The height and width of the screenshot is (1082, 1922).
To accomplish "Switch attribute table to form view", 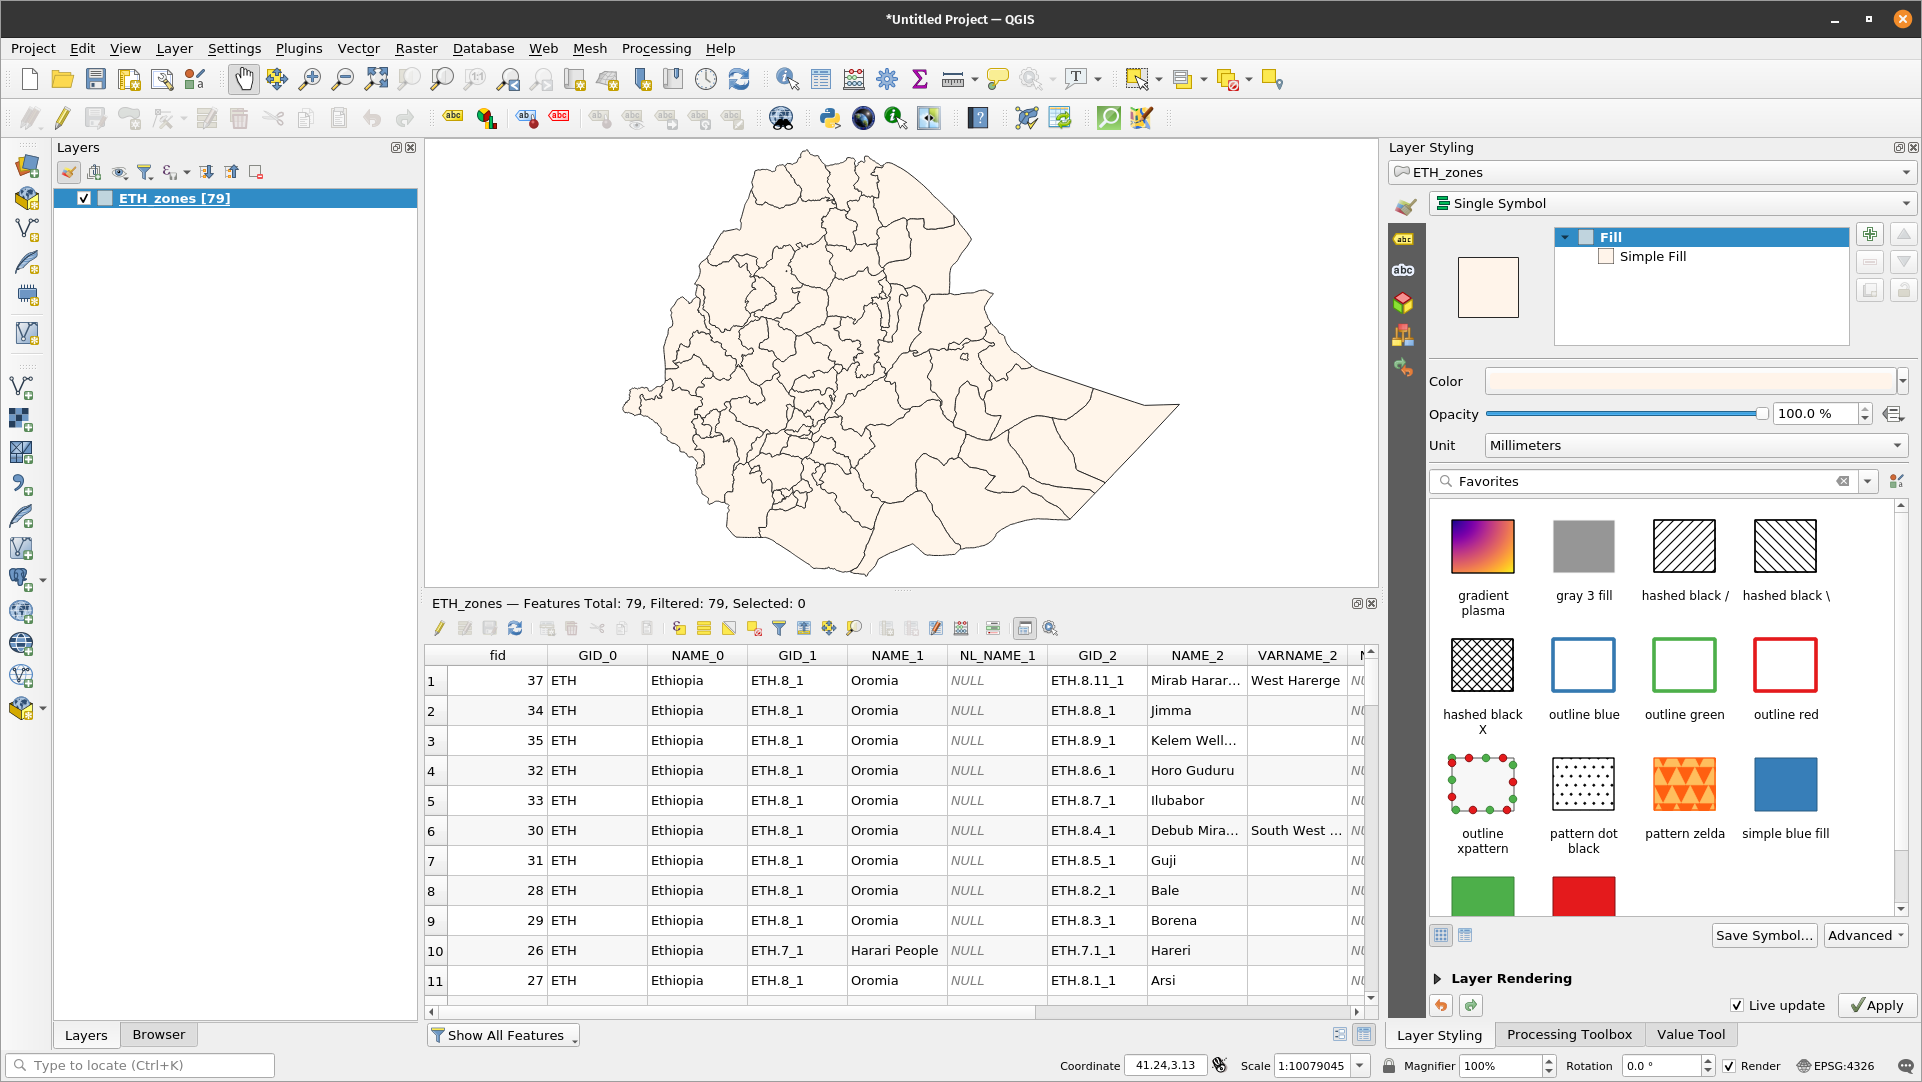I will (x=1340, y=1035).
